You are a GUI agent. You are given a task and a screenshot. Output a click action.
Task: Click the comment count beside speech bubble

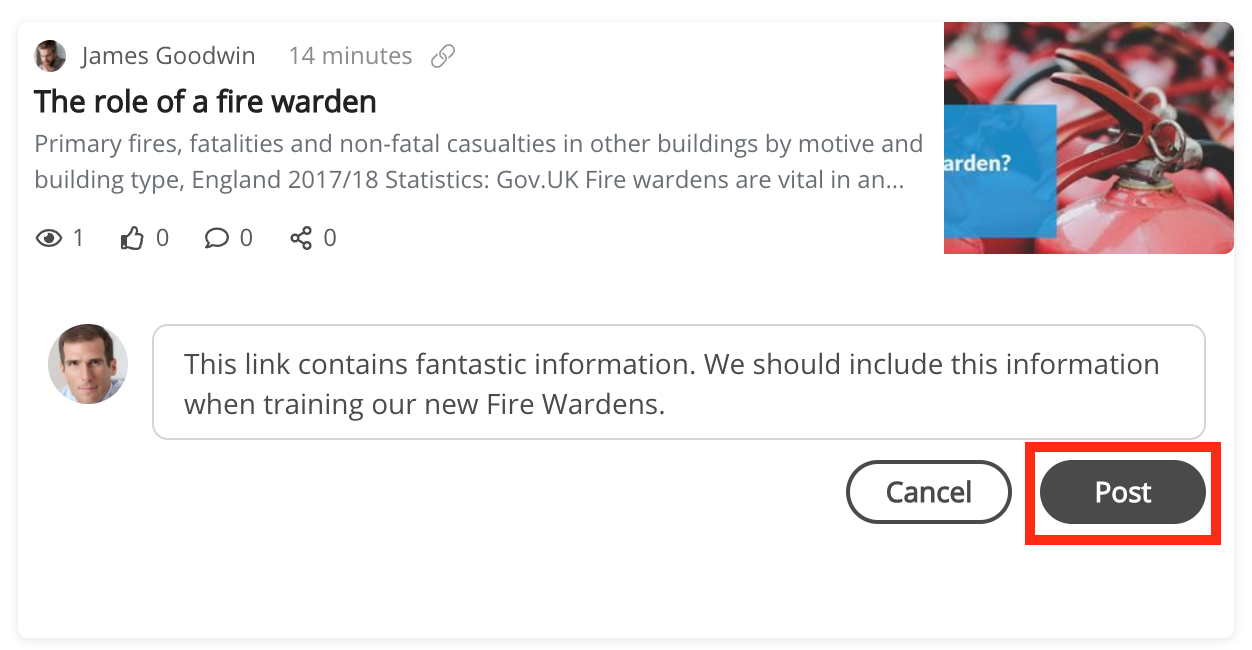(246, 238)
